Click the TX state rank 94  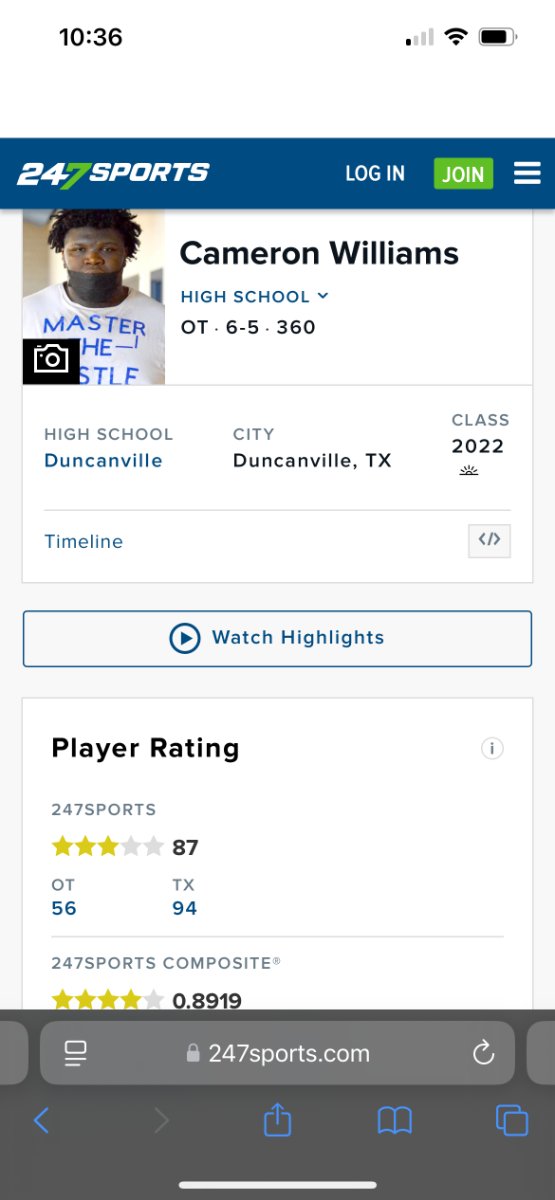[x=185, y=908]
